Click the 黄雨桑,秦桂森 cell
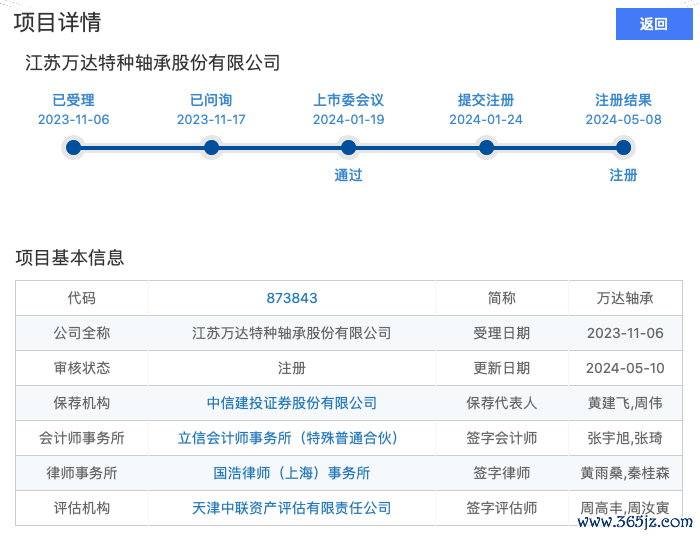 point(625,473)
